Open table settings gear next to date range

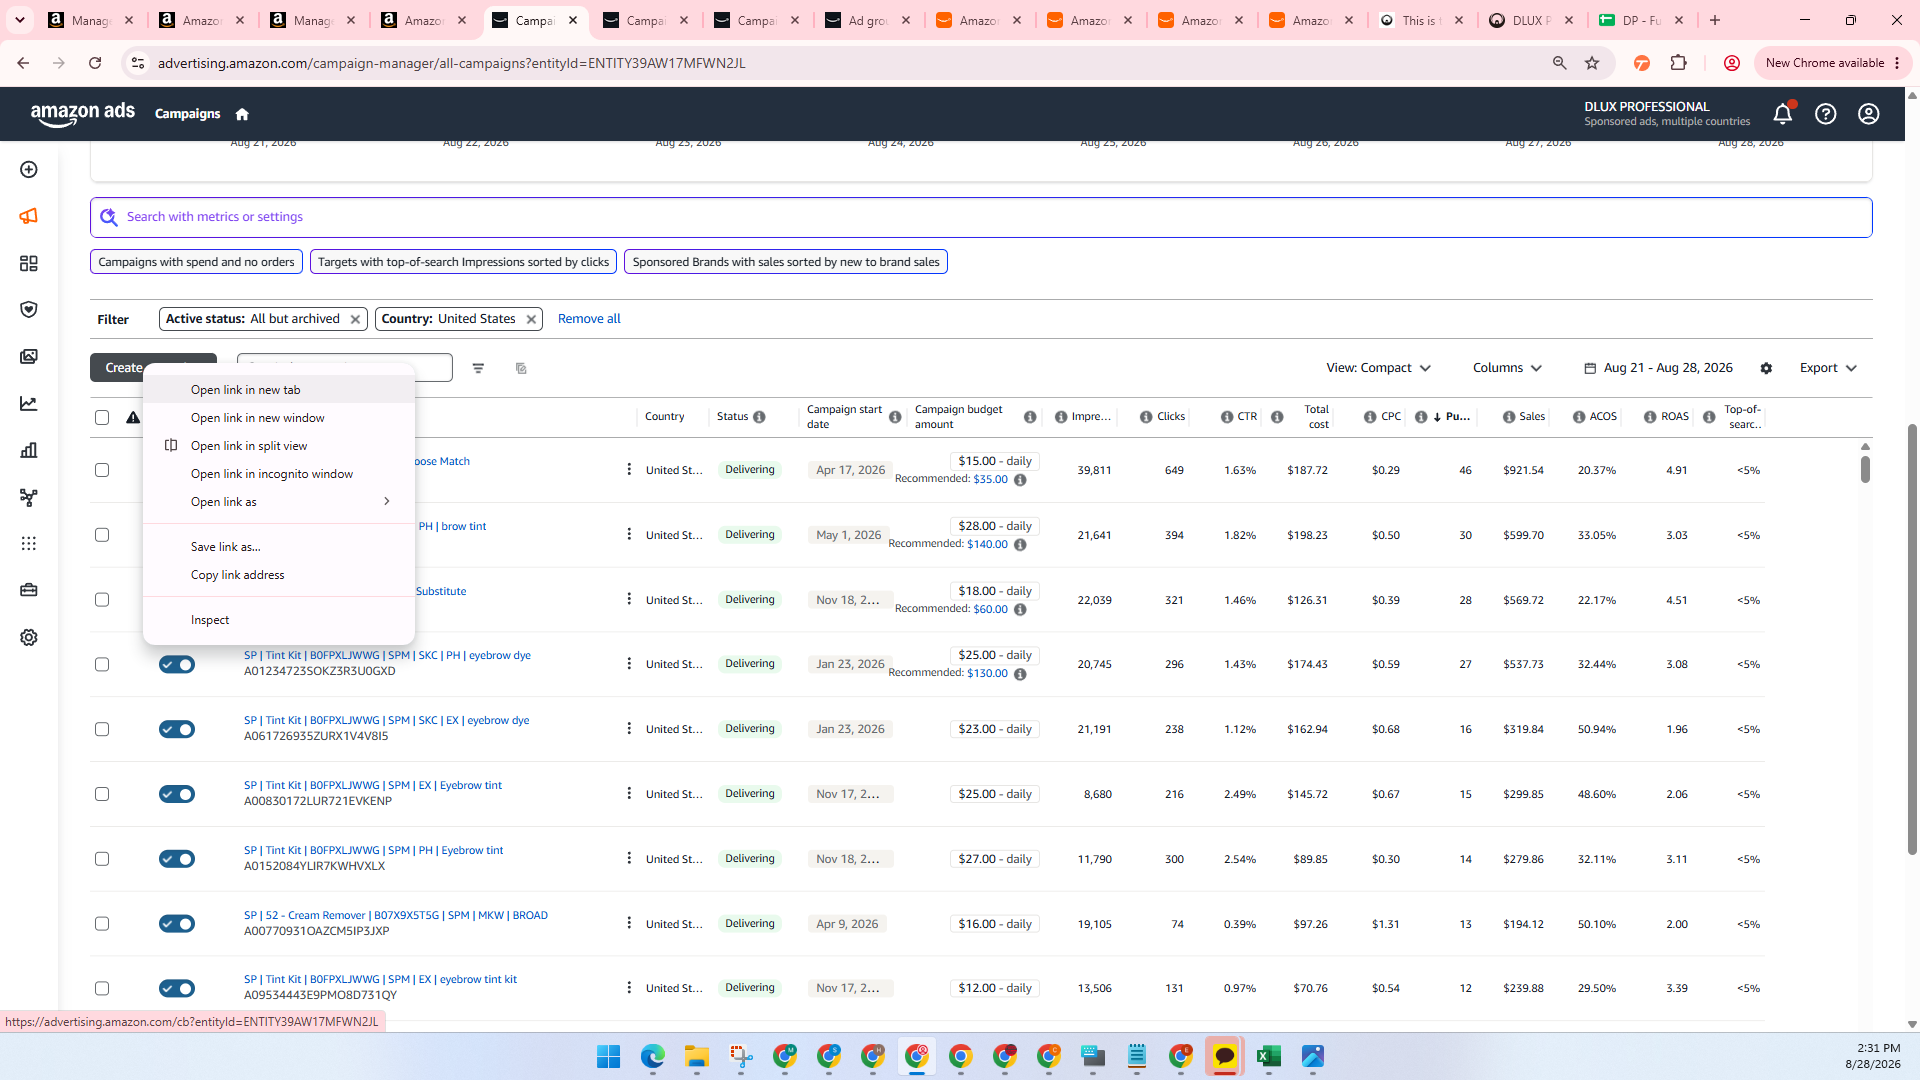pos(1766,368)
